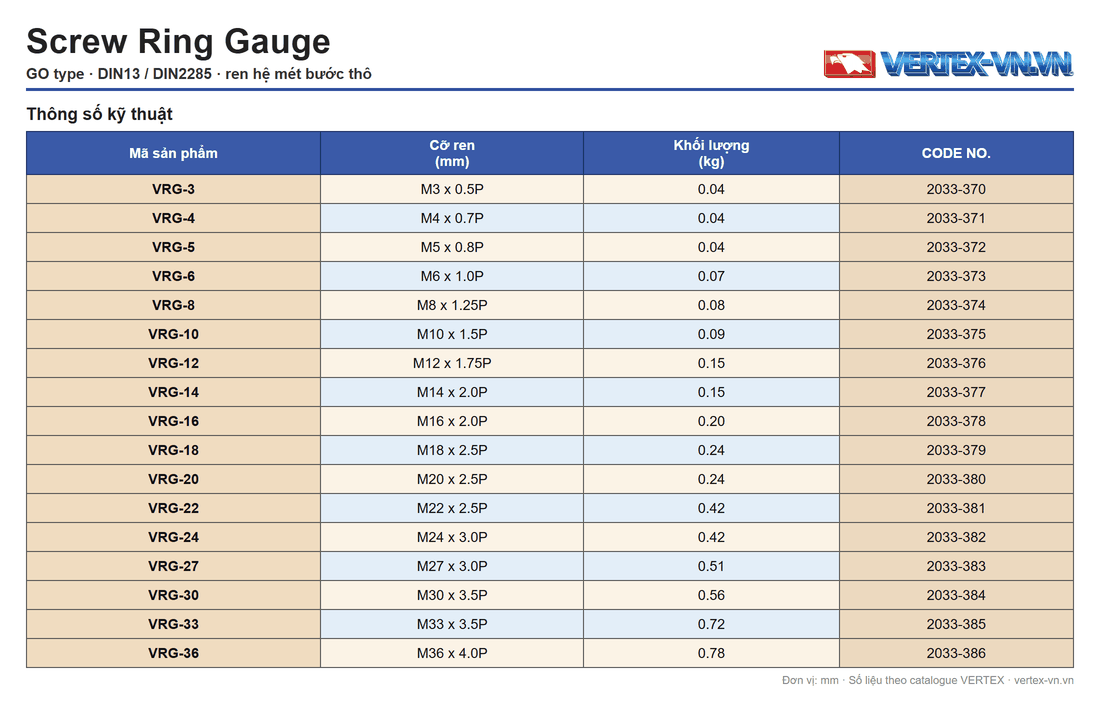Select product code VRG-36
Viewport: 1100px width, 705px height.
173,653
